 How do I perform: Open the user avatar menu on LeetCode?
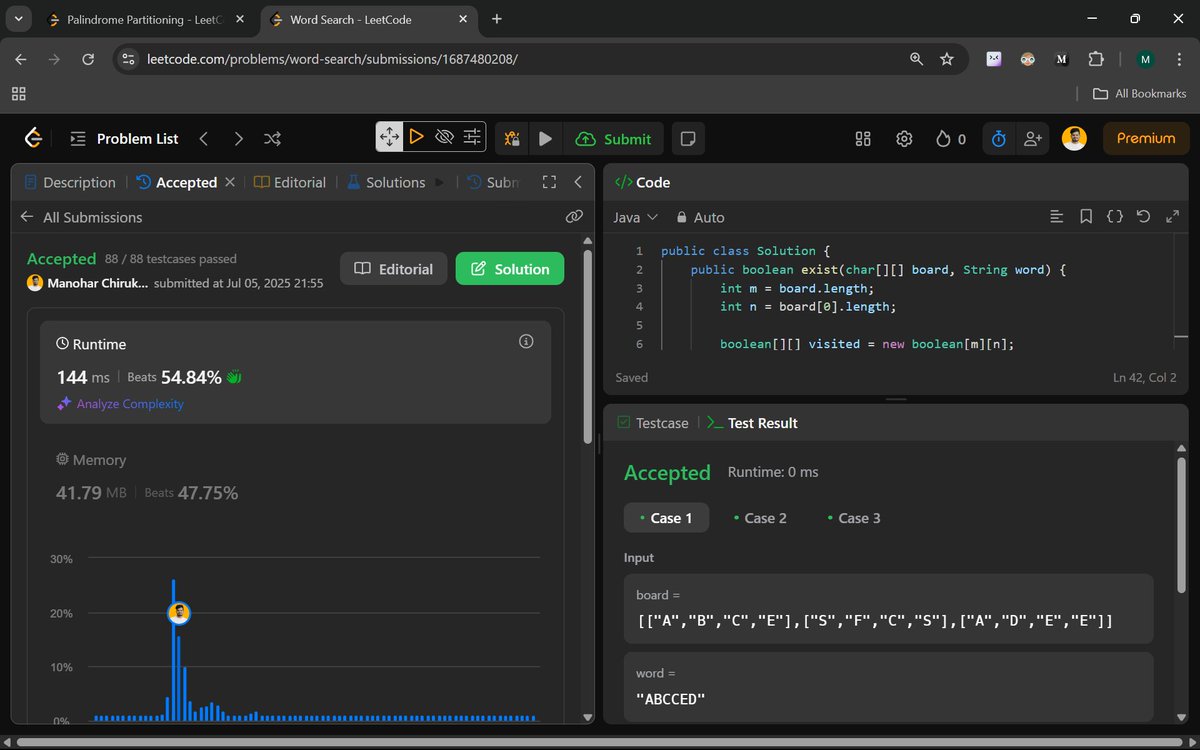tap(1074, 139)
